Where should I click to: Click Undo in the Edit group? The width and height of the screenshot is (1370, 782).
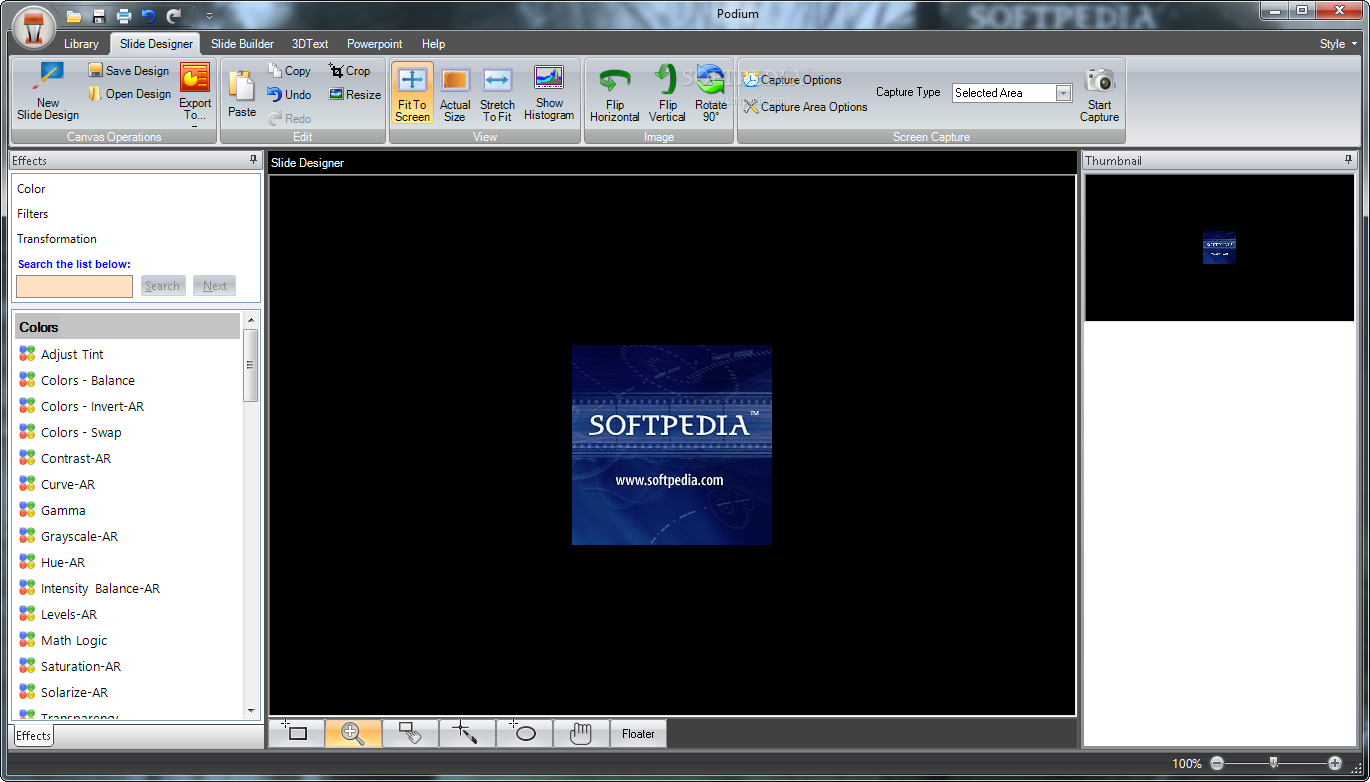(x=290, y=95)
